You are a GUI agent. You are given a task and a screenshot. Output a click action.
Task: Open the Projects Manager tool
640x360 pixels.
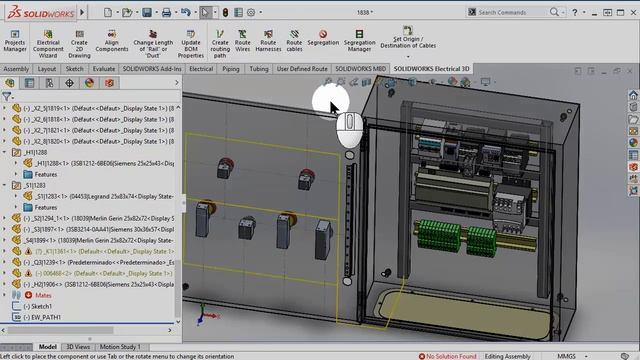(x=15, y=41)
